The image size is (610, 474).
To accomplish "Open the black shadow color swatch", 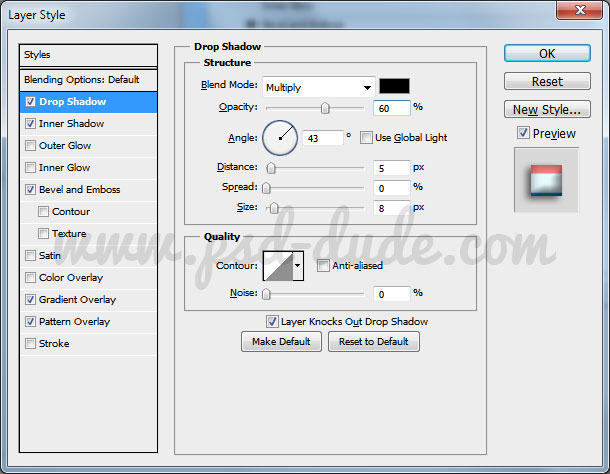I will [x=394, y=86].
